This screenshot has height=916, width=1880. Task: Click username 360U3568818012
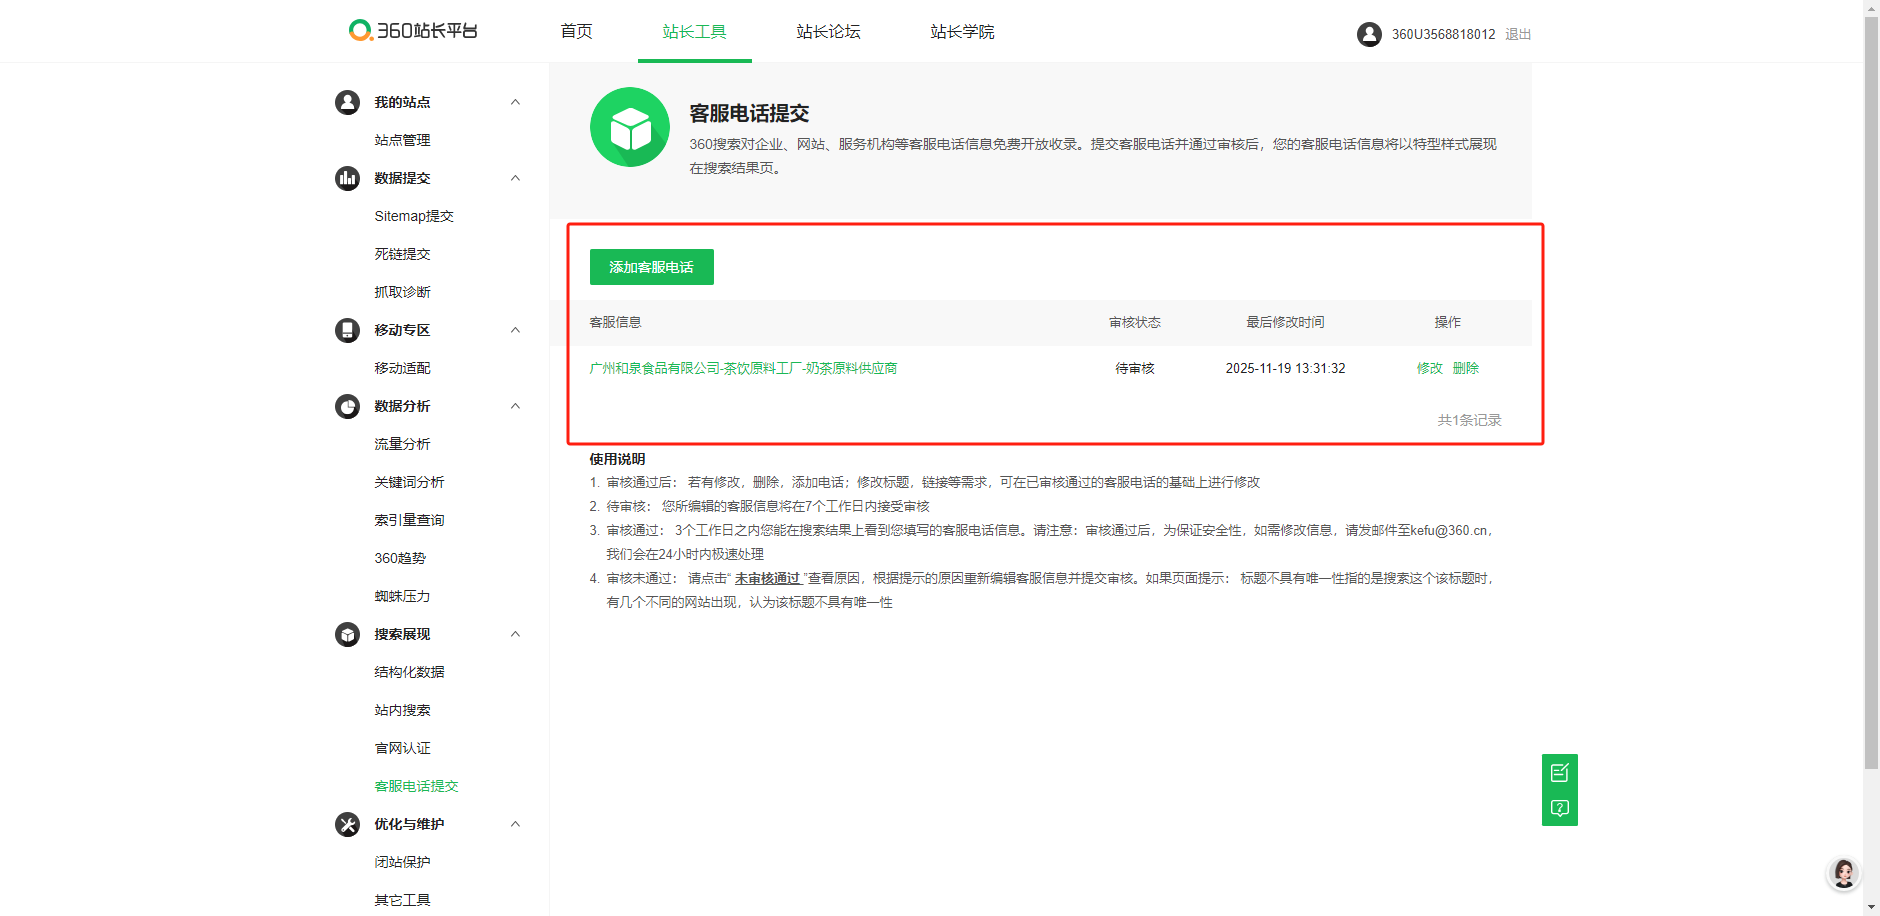pyautogui.click(x=1443, y=34)
